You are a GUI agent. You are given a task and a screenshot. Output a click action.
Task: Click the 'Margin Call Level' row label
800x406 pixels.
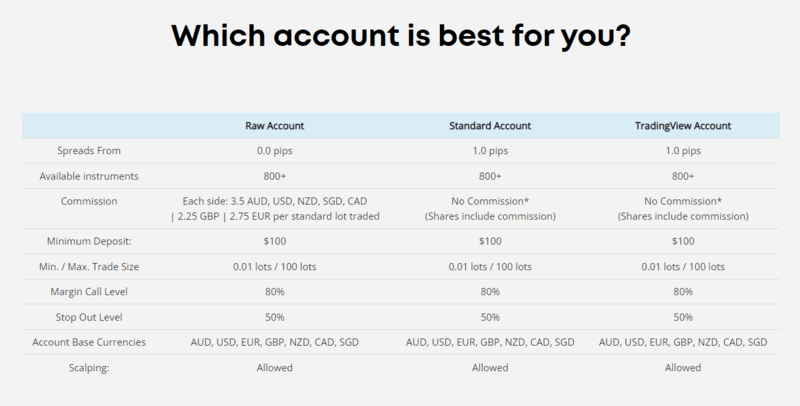(89, 291)
